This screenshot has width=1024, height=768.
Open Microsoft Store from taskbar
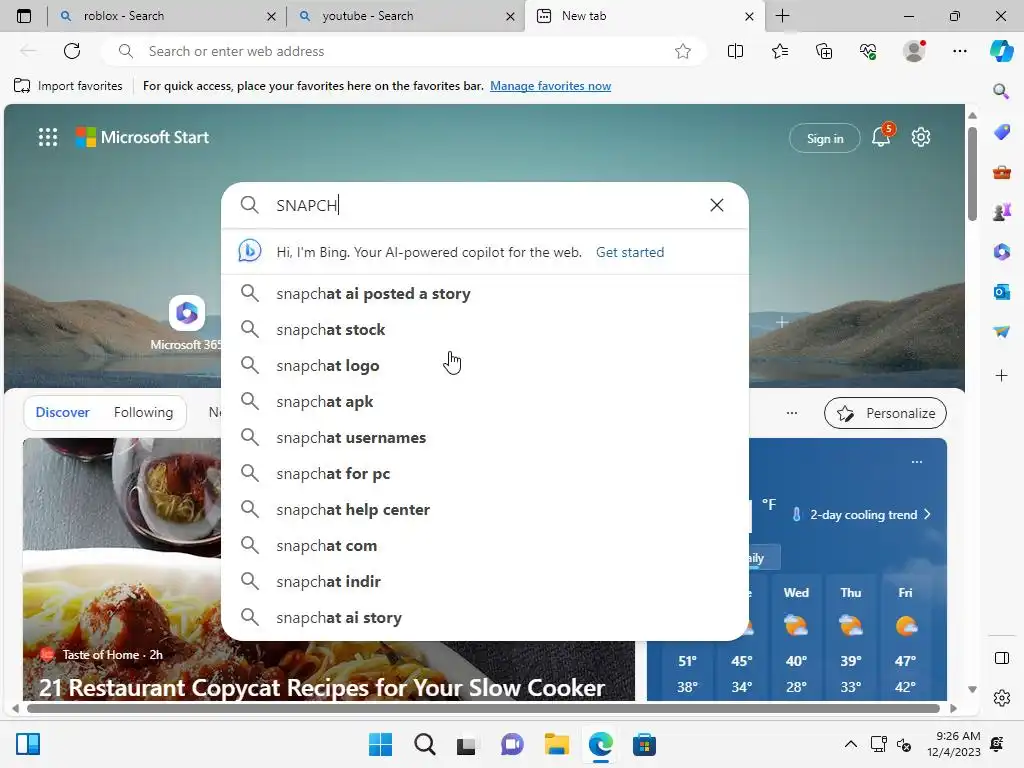[644, 744]
